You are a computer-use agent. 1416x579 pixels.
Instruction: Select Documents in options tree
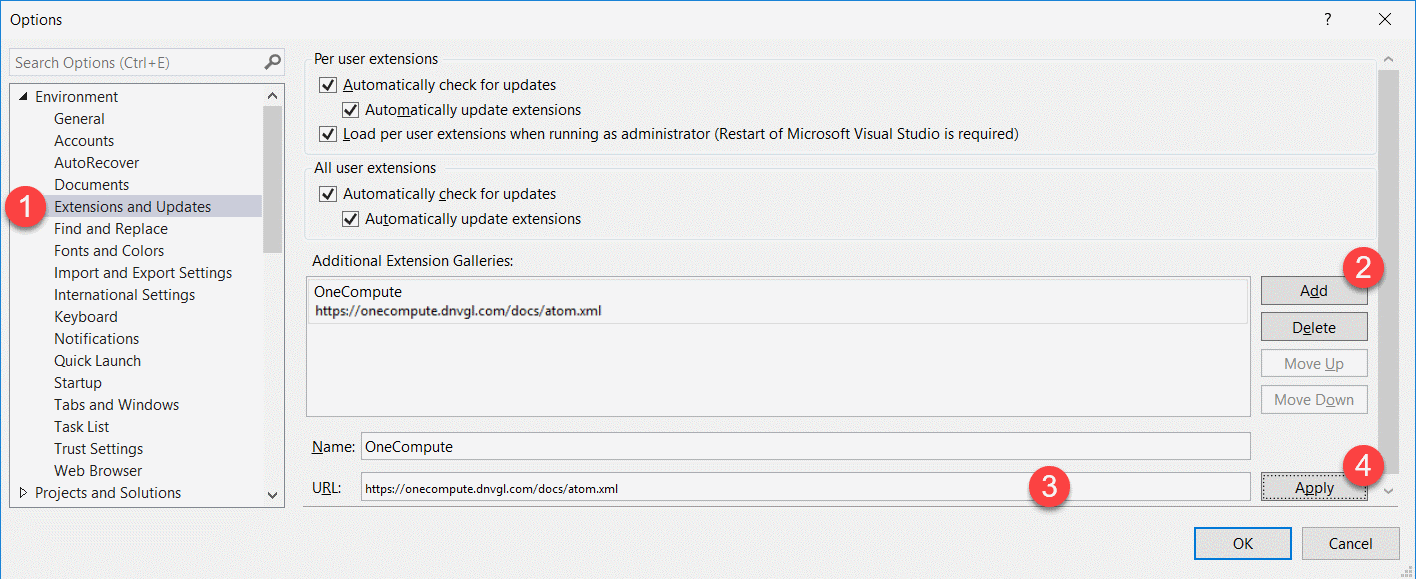[x=91, y=185]
